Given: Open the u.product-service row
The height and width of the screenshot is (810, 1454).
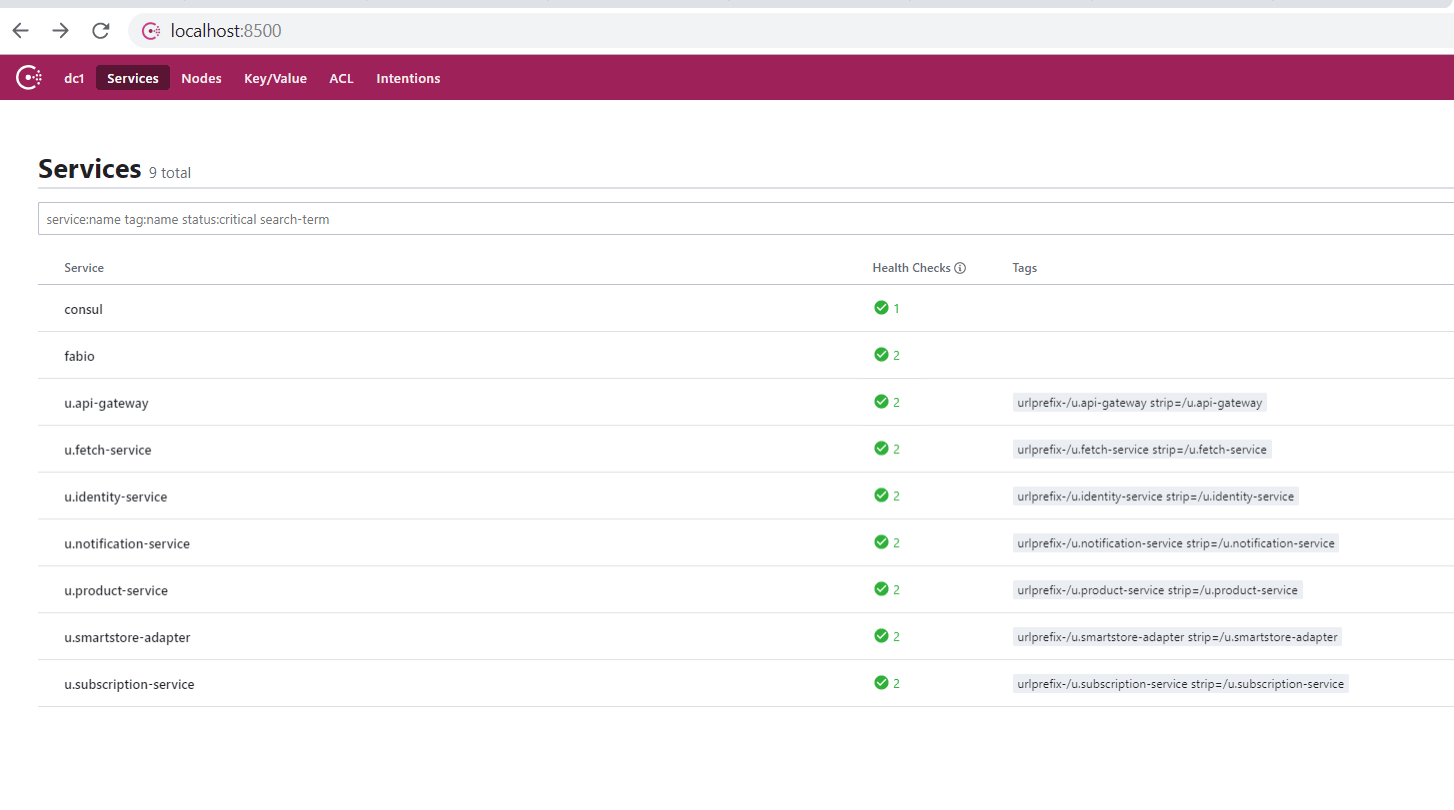Looking at the screenshot, I should 746,590.
